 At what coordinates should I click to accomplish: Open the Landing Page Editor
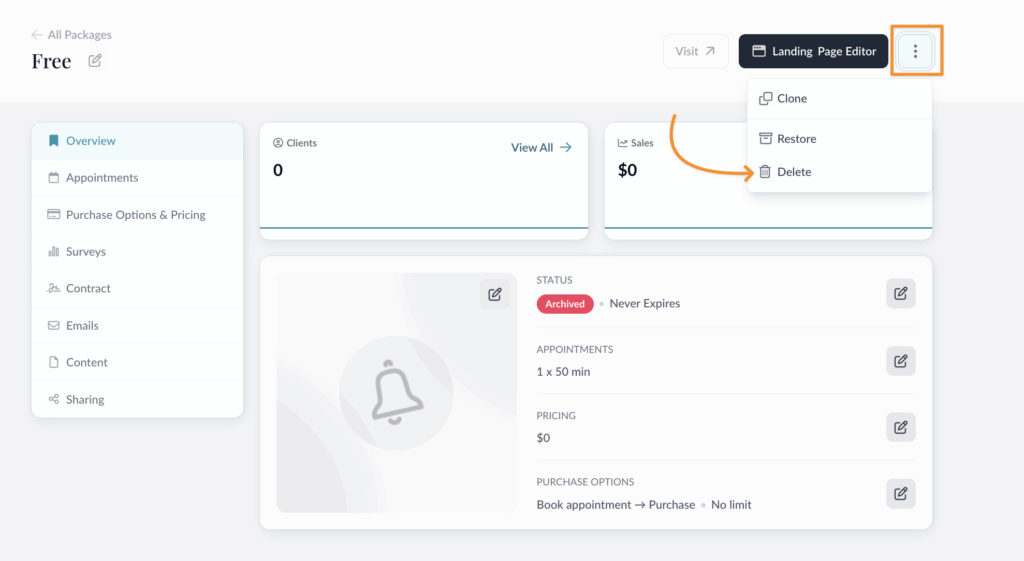(813, 51)
